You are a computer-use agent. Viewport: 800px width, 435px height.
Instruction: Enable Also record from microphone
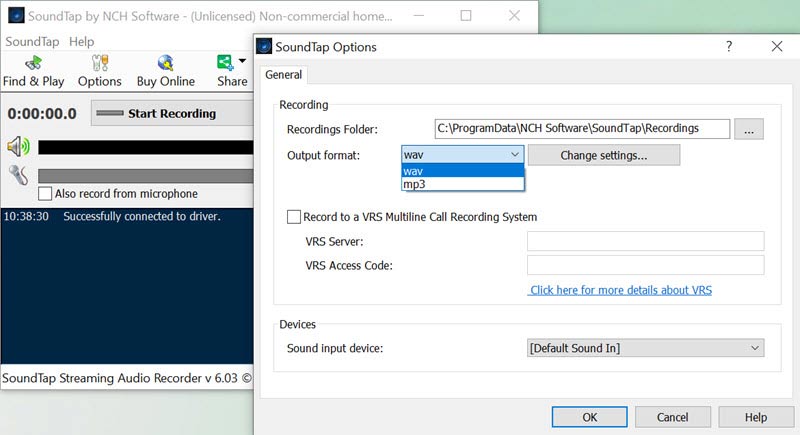[x=45, y=194]
